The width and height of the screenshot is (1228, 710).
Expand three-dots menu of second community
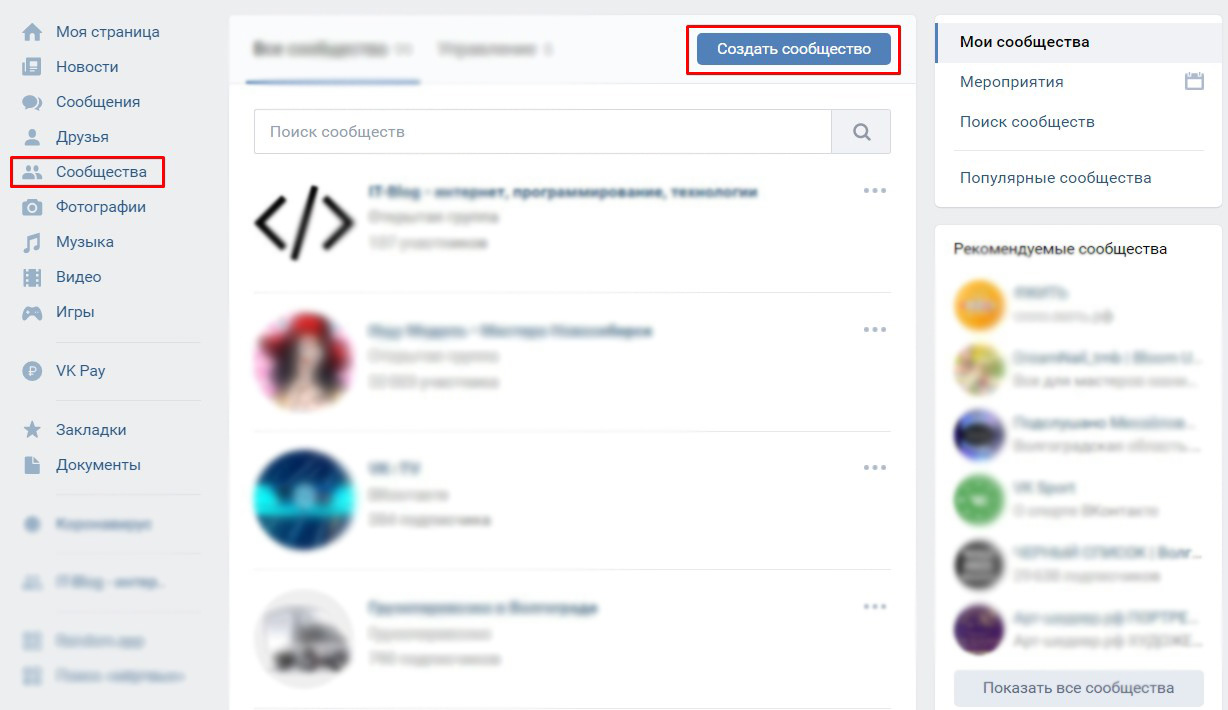(x=875, y=330)
